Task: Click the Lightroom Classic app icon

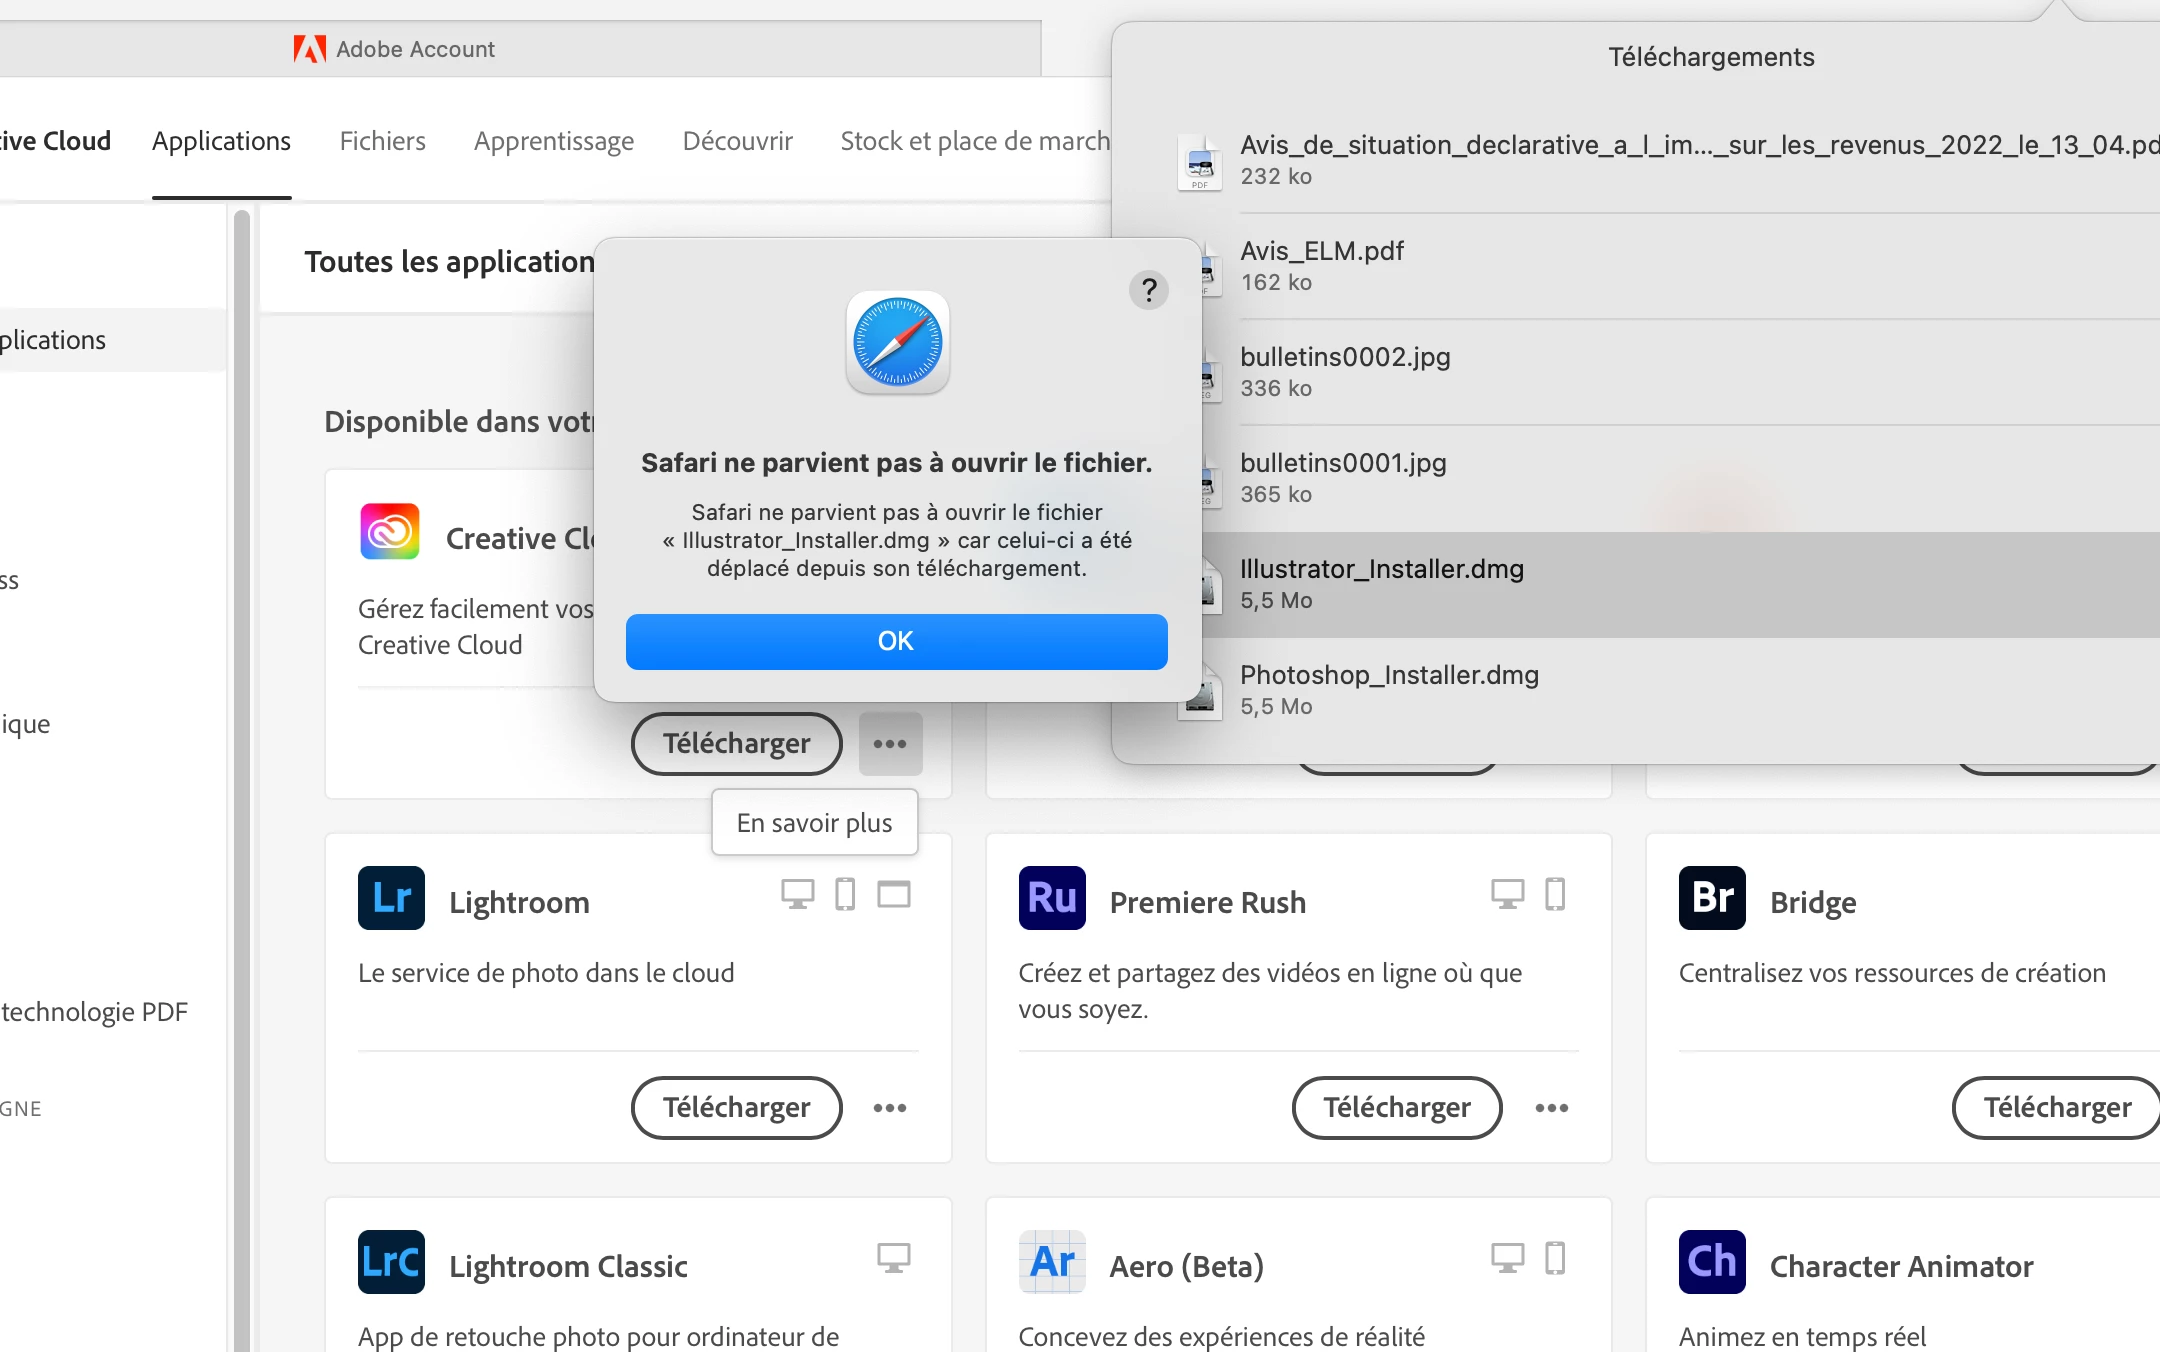Action: [391, 1262]
